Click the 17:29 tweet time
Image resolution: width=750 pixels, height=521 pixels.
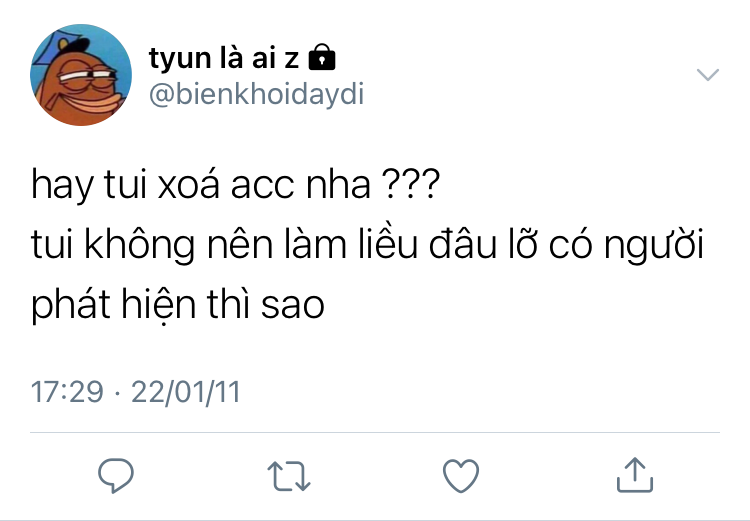[x=67, y=392]
